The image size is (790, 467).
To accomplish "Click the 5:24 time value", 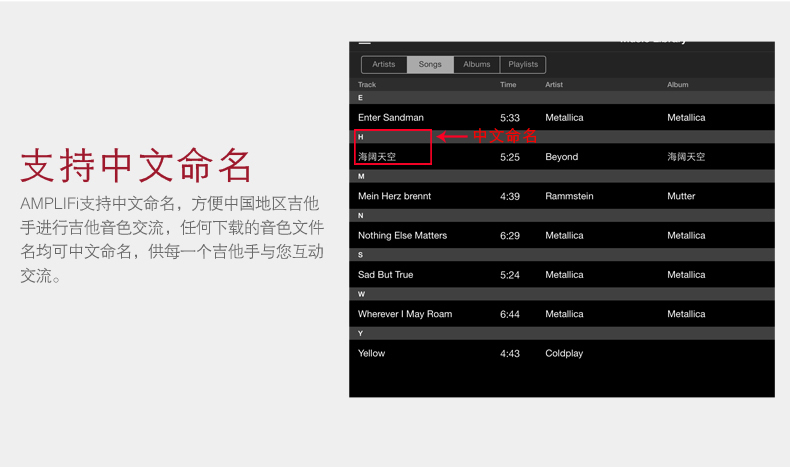I will click(x=510, y=275).
